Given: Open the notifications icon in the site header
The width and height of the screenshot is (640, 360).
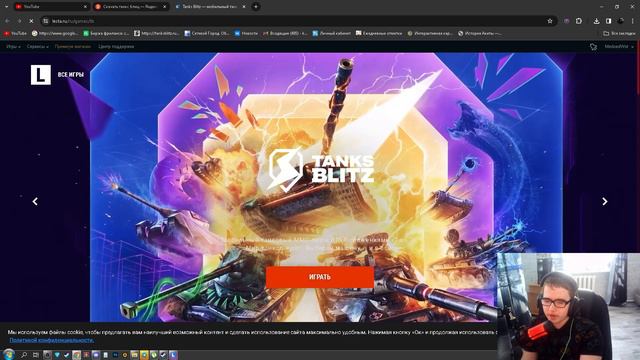Looking at the screenshot, I should [593, 47].
